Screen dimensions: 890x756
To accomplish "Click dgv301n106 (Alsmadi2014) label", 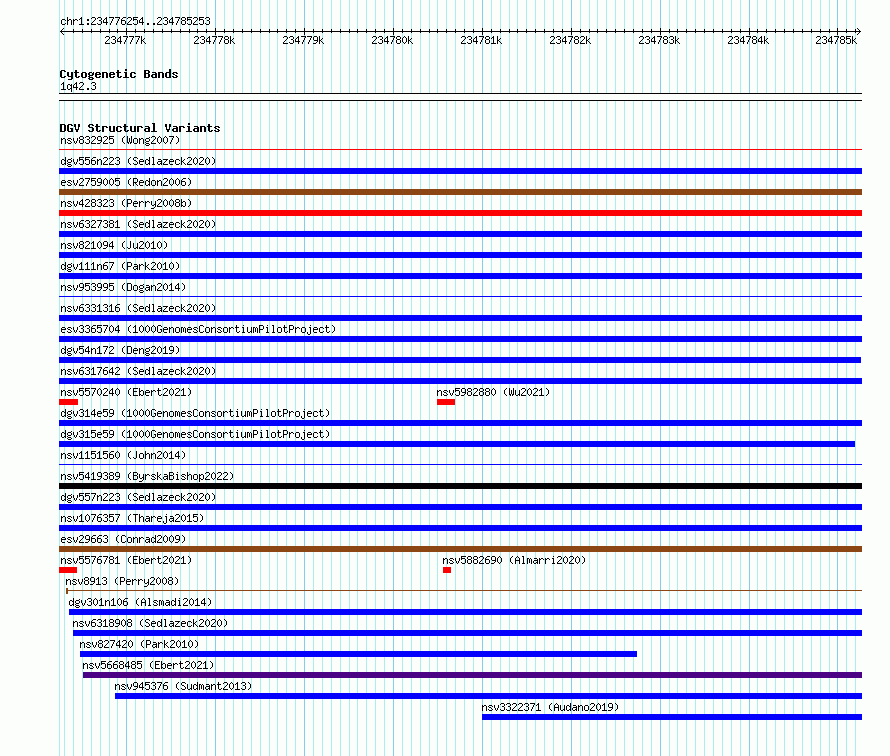I will click(140, 602).
